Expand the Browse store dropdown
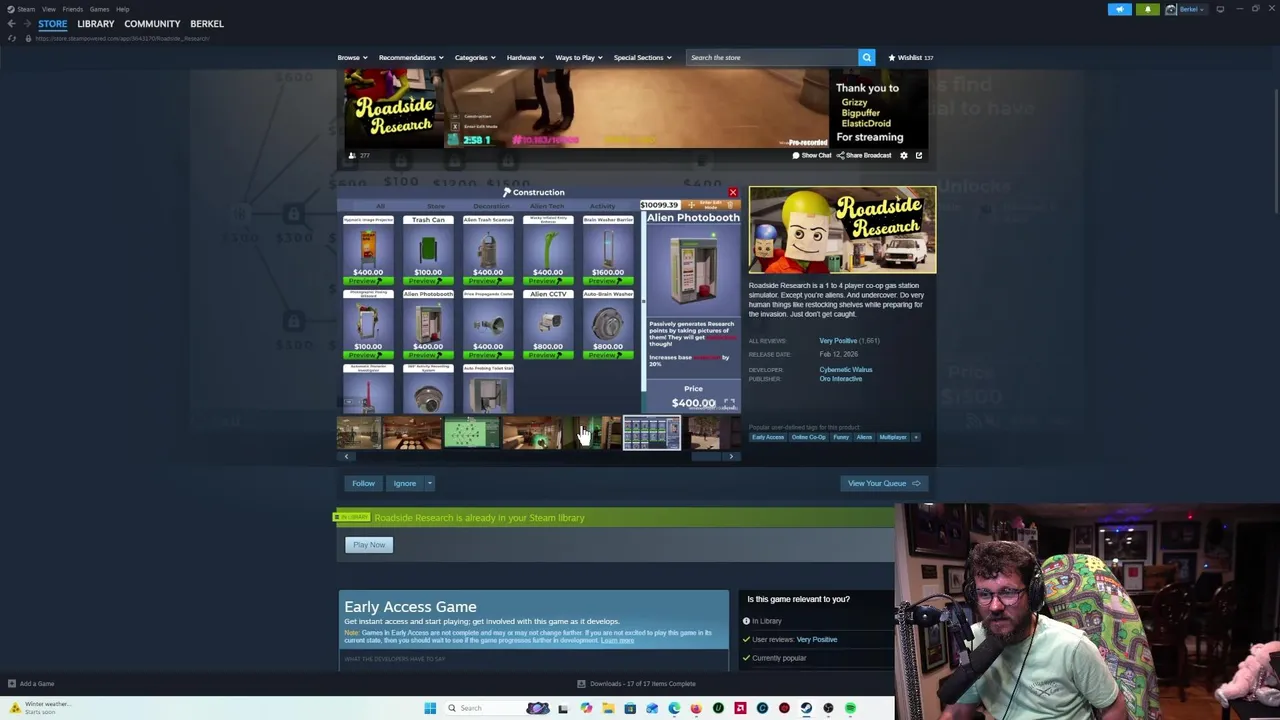The width and height of the screenshot is (1280, 720). click(x=352, y=58)
